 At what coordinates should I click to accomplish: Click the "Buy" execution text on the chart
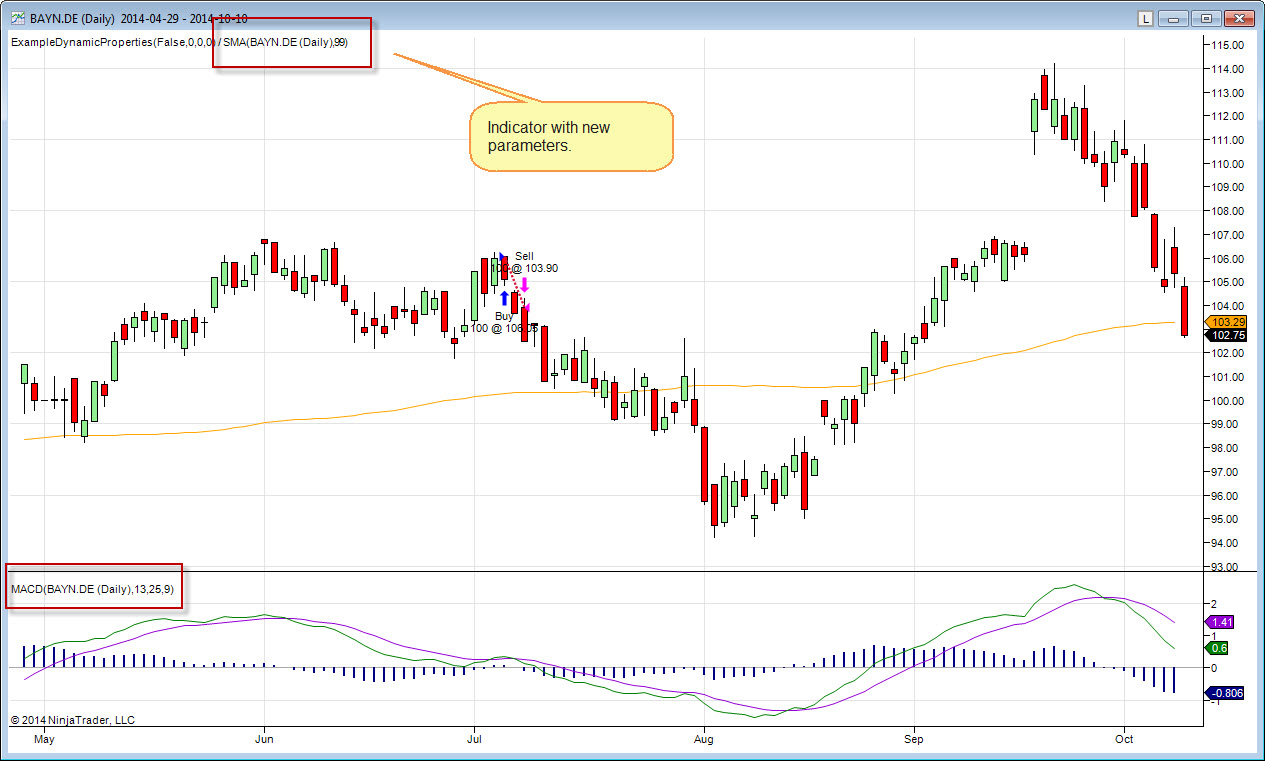pyautogui.click(x=504, y=316)
